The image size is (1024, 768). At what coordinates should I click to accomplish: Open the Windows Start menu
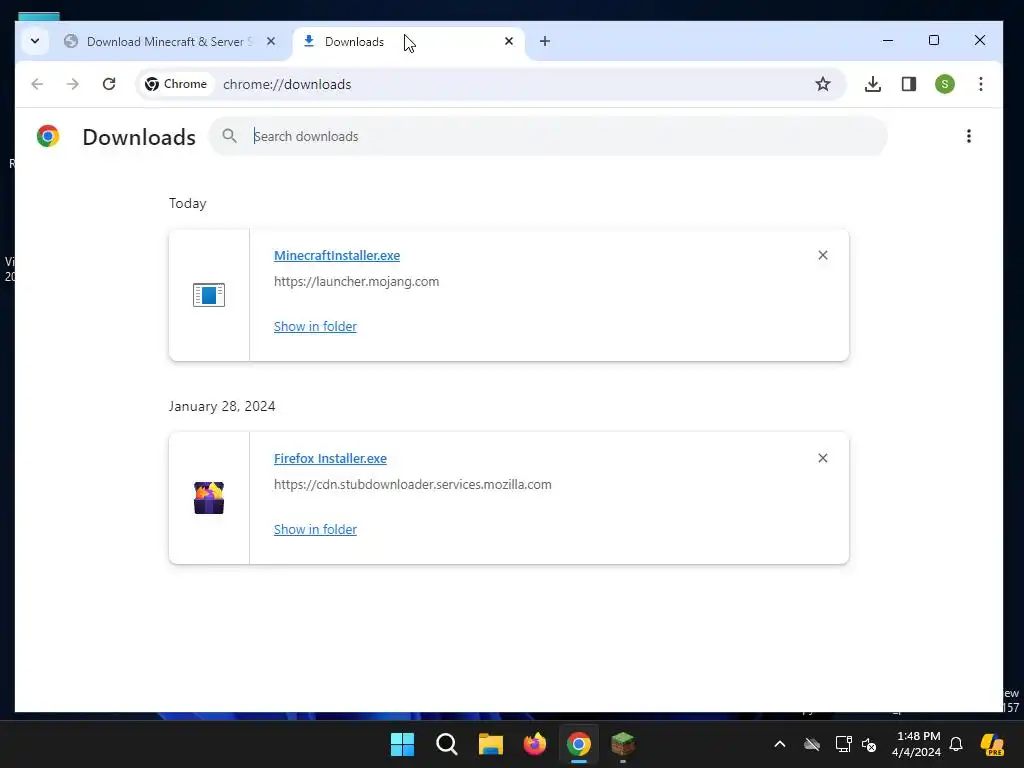click(x=402, y=744)
